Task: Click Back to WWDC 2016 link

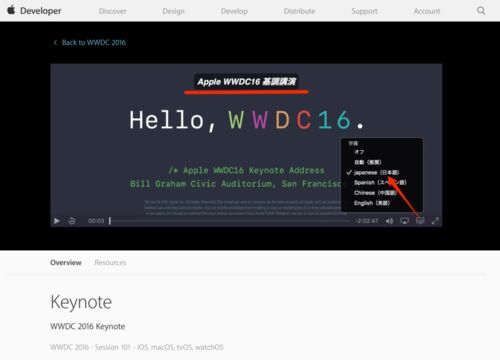Action: pyautogui.click(x=89, y=42)
